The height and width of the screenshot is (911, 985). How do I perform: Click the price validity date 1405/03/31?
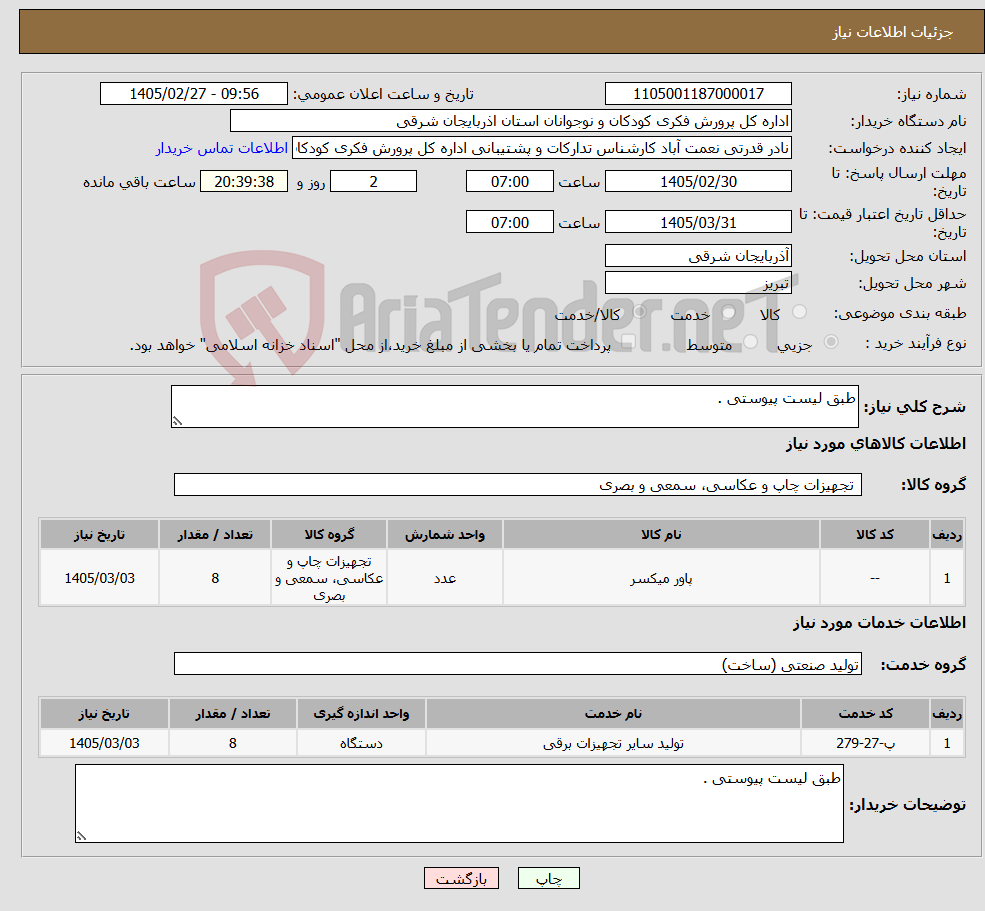coord(698,222)
